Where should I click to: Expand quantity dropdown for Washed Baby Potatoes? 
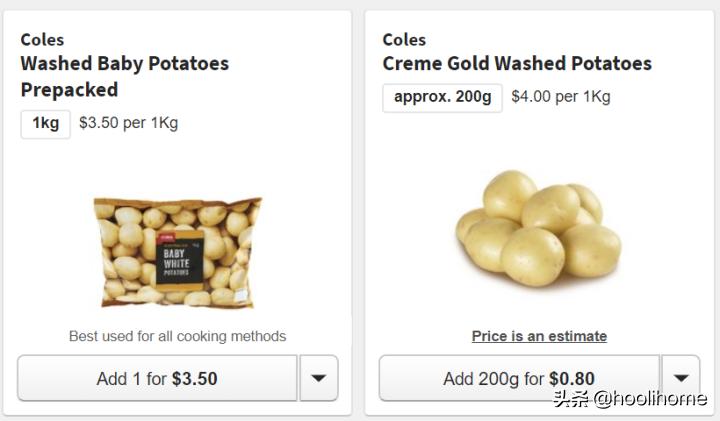(319, 379)
